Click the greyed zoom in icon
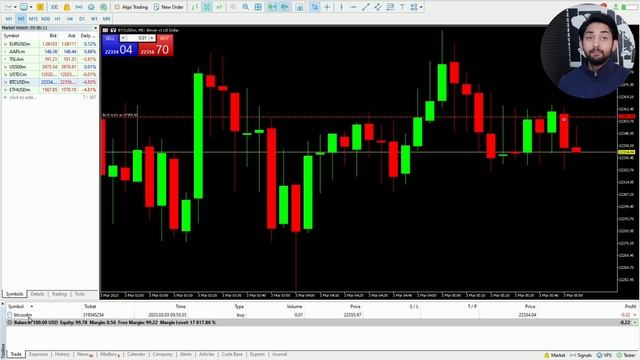This screenshot has width=640, height=360. (x=233, y=7)
